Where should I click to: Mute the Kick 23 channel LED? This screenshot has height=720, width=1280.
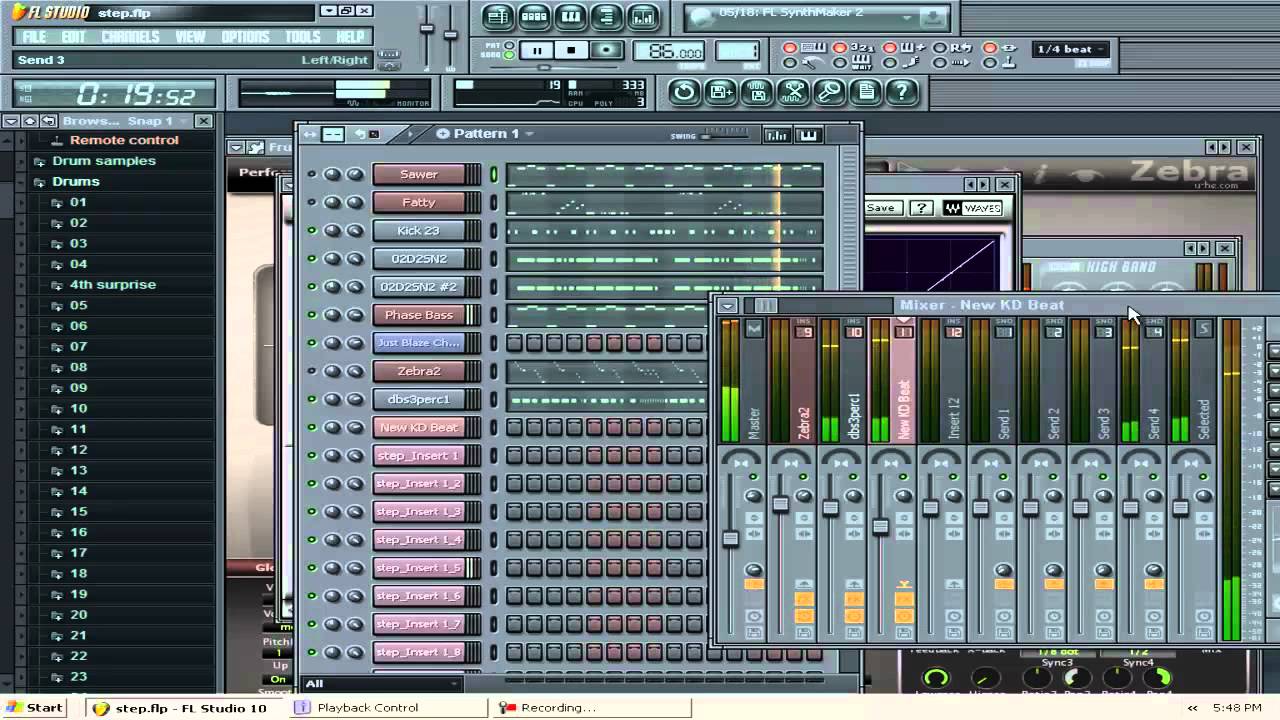coord(311,230)
